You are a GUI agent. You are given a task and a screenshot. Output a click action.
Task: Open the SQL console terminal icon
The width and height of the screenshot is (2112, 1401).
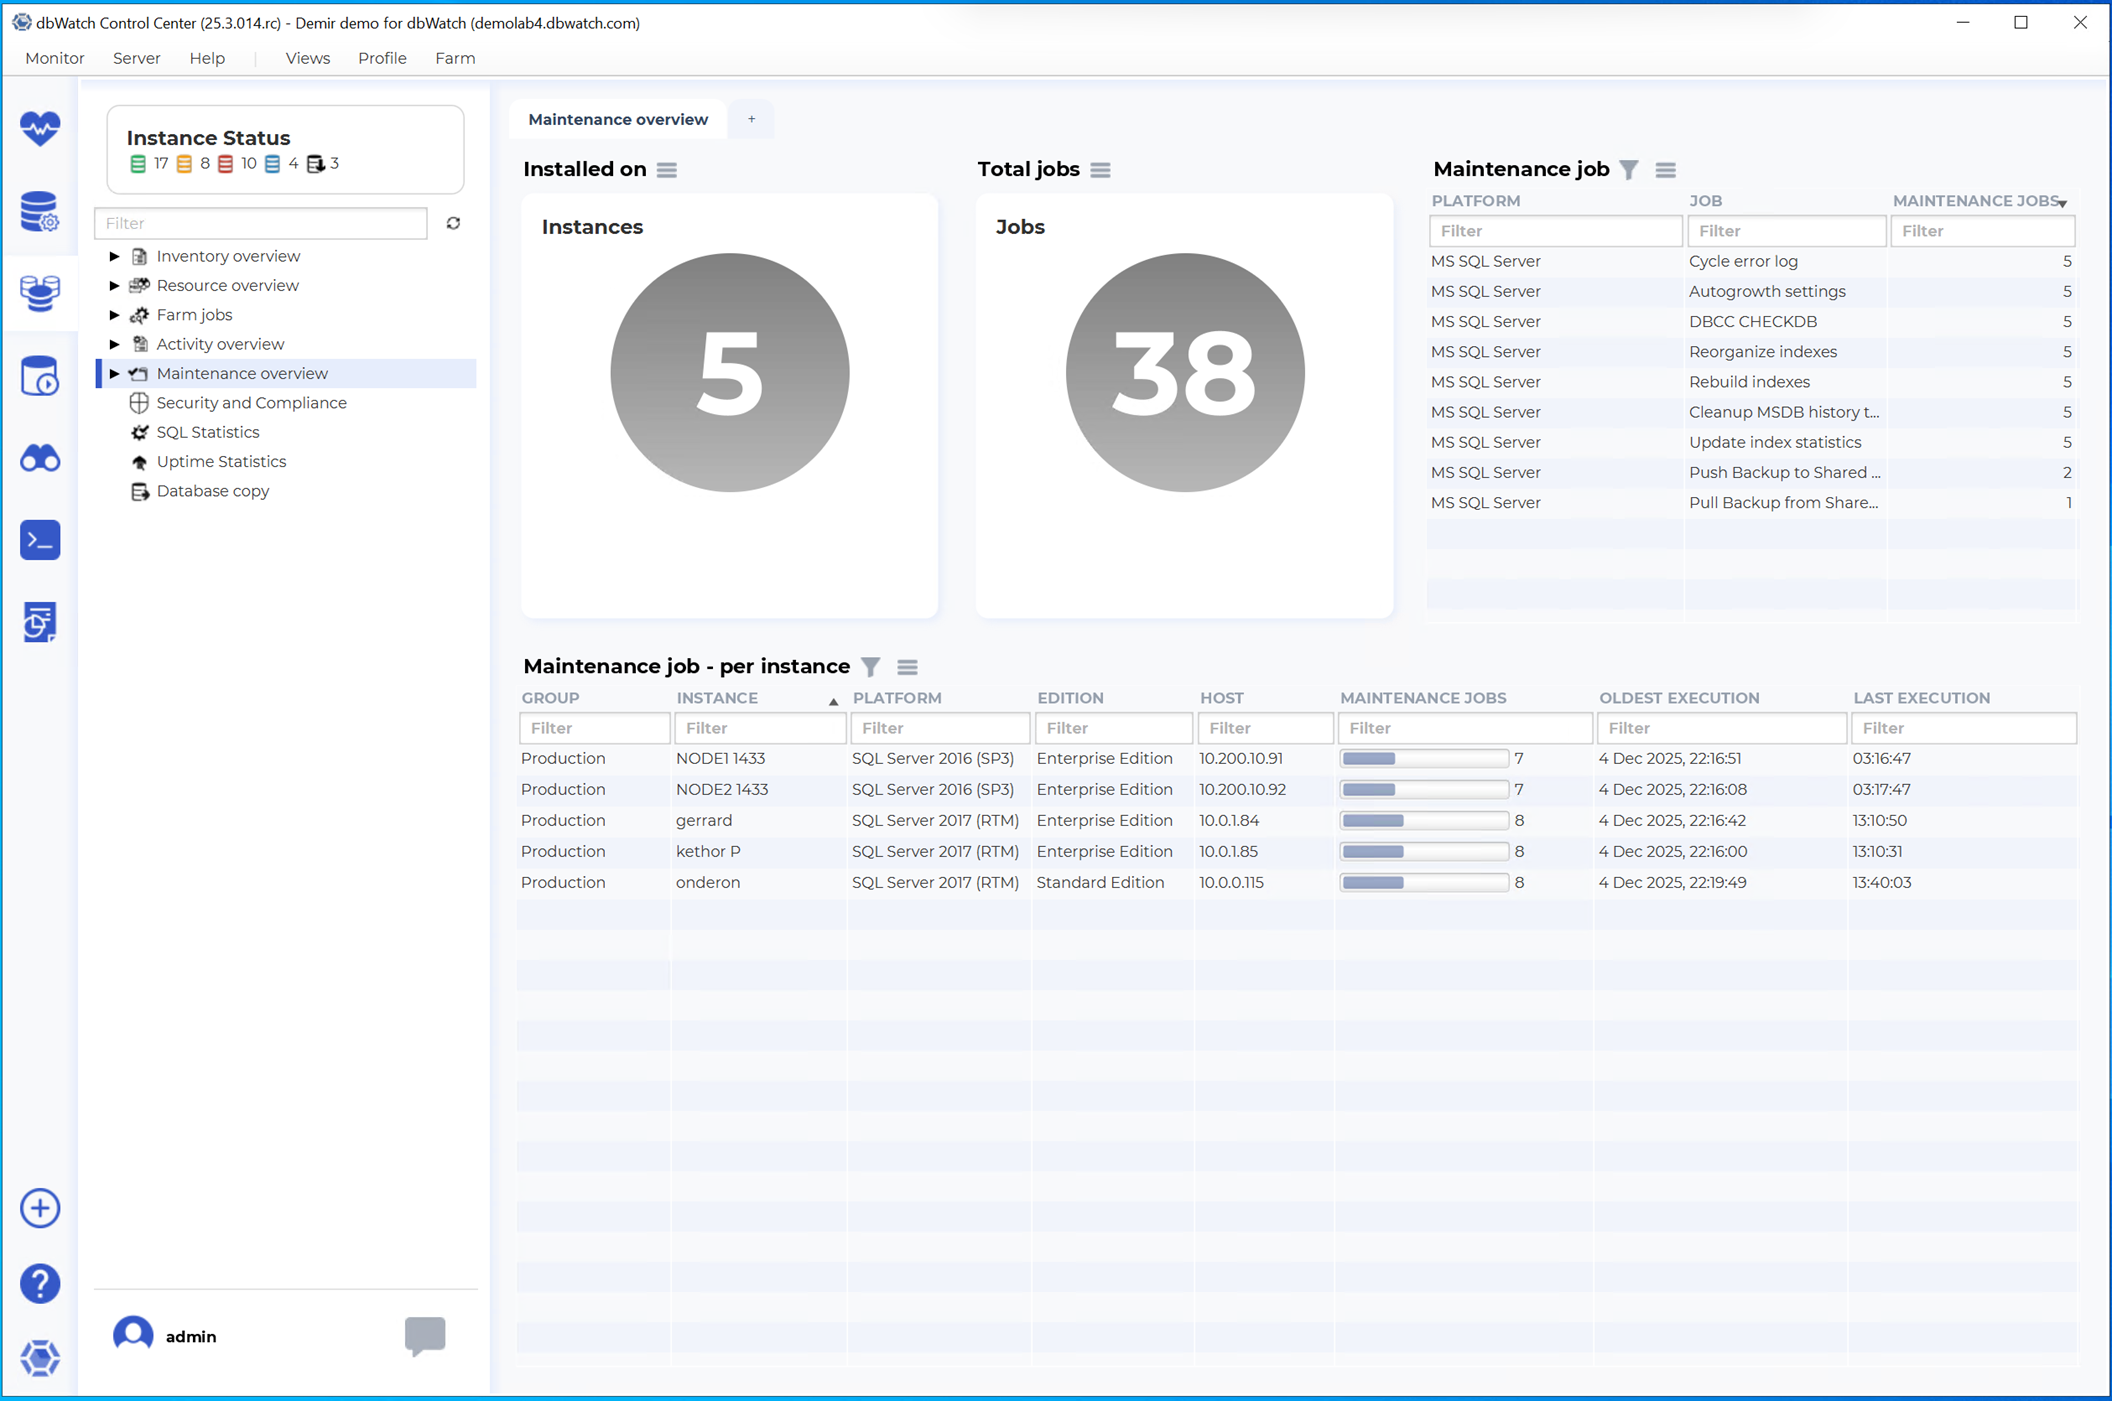(40, 540)
